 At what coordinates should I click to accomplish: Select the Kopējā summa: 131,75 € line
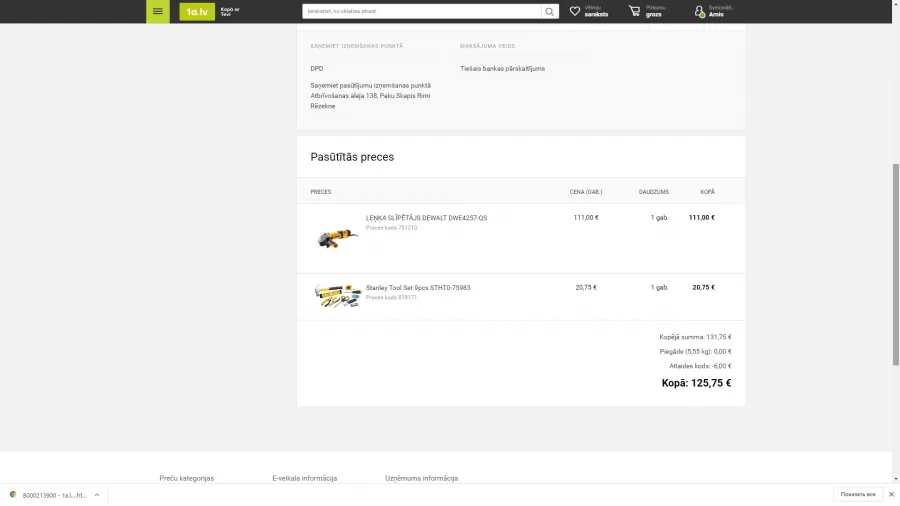coord(696,337)
